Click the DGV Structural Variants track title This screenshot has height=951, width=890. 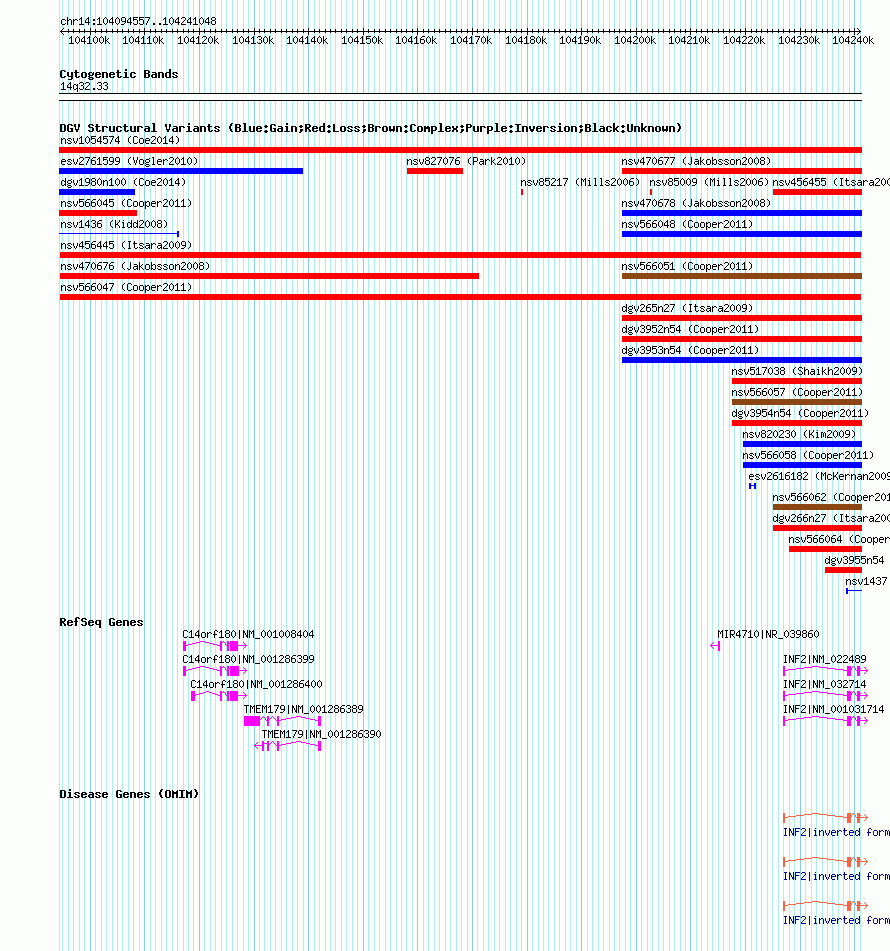371,128
